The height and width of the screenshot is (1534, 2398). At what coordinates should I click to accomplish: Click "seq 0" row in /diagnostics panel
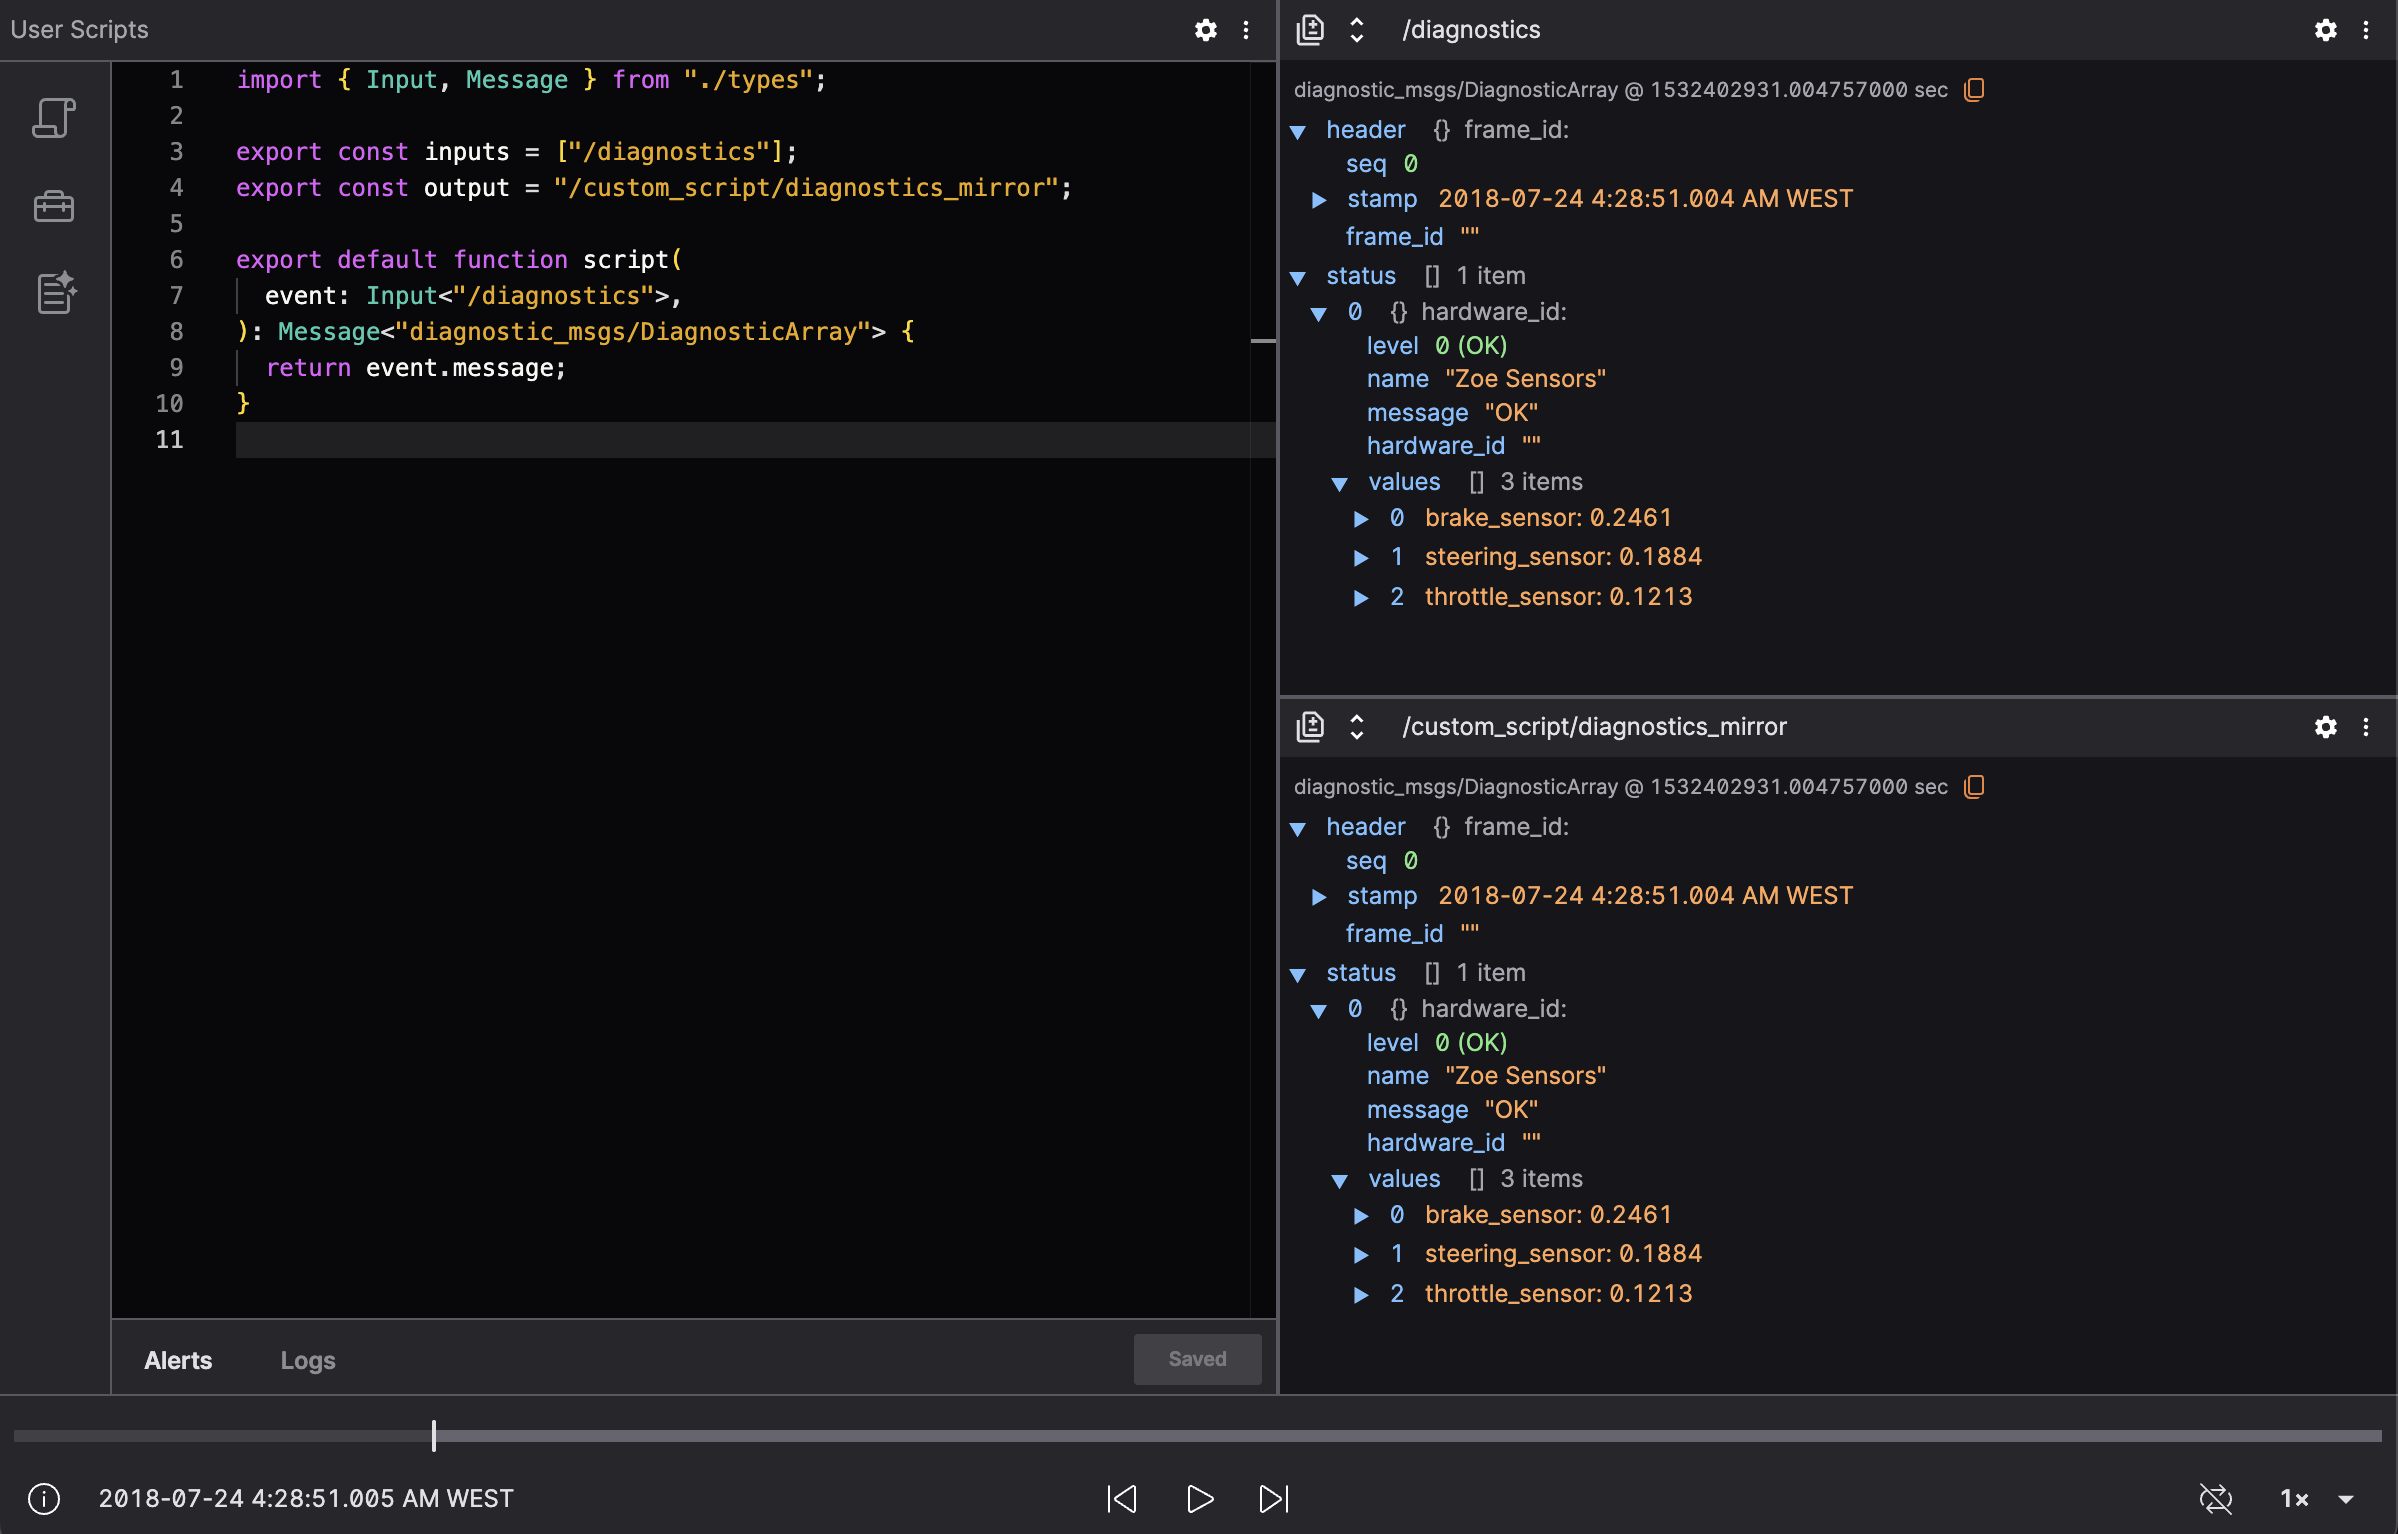1382,164
